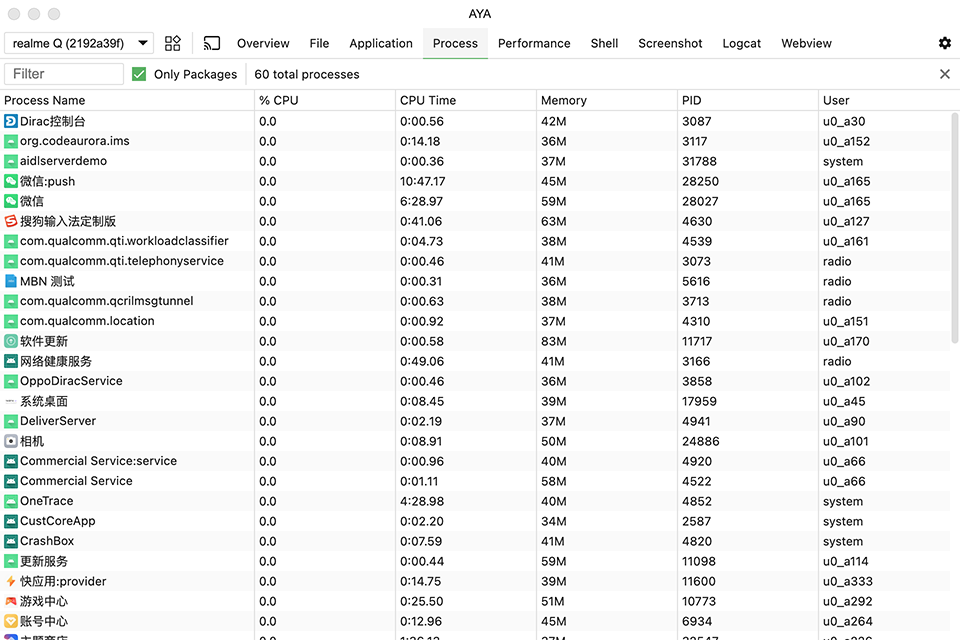Image resolution: width=960 pixels, height=640 pixels.
Task: Click the 微信:push WeChat icon
Action: click(10, 181)
